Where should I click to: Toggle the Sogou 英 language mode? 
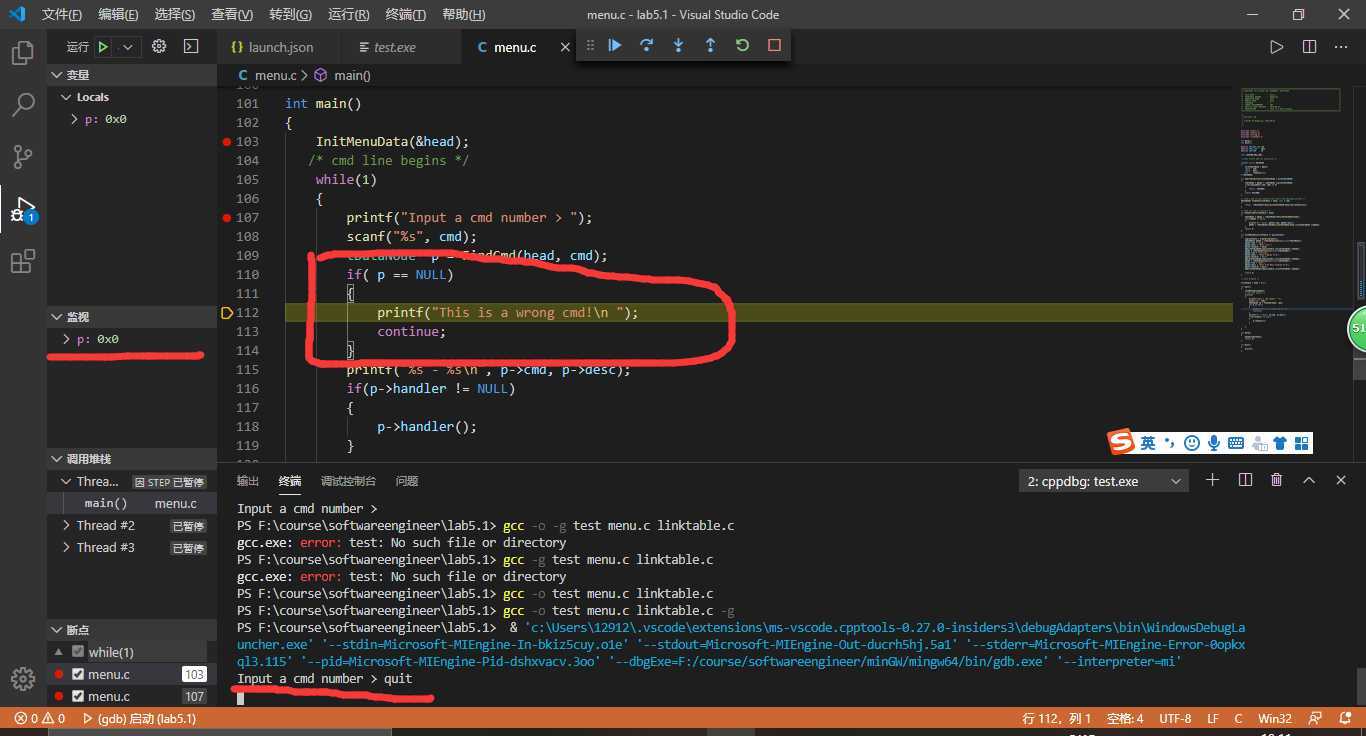pyautogui.click(x=1148, y=443)
